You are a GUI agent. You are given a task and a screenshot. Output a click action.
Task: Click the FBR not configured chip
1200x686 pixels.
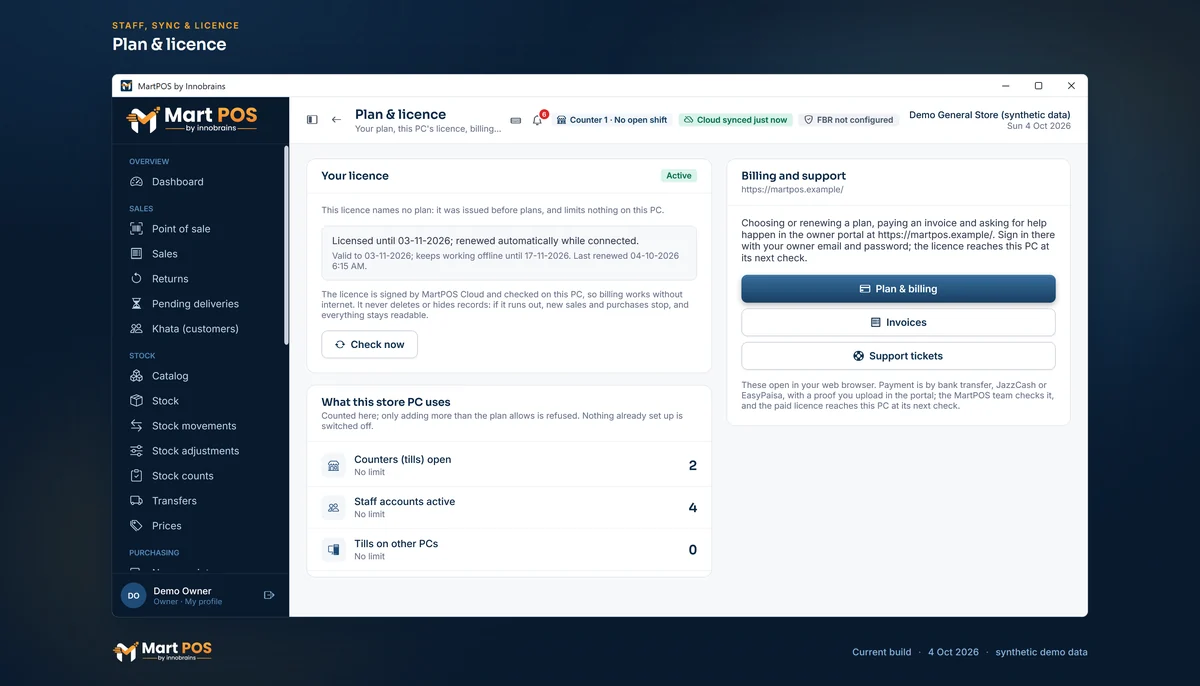point(849,120)
